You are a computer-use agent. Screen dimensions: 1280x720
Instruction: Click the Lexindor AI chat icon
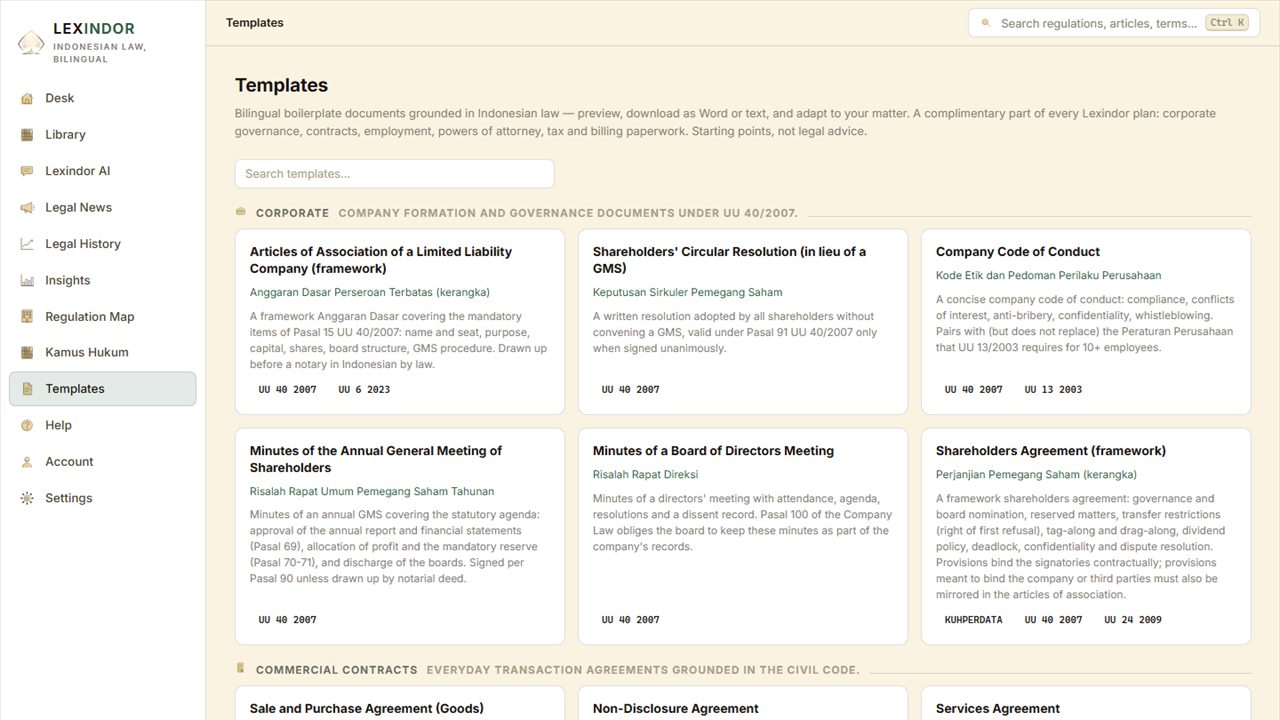coord(27,171)
